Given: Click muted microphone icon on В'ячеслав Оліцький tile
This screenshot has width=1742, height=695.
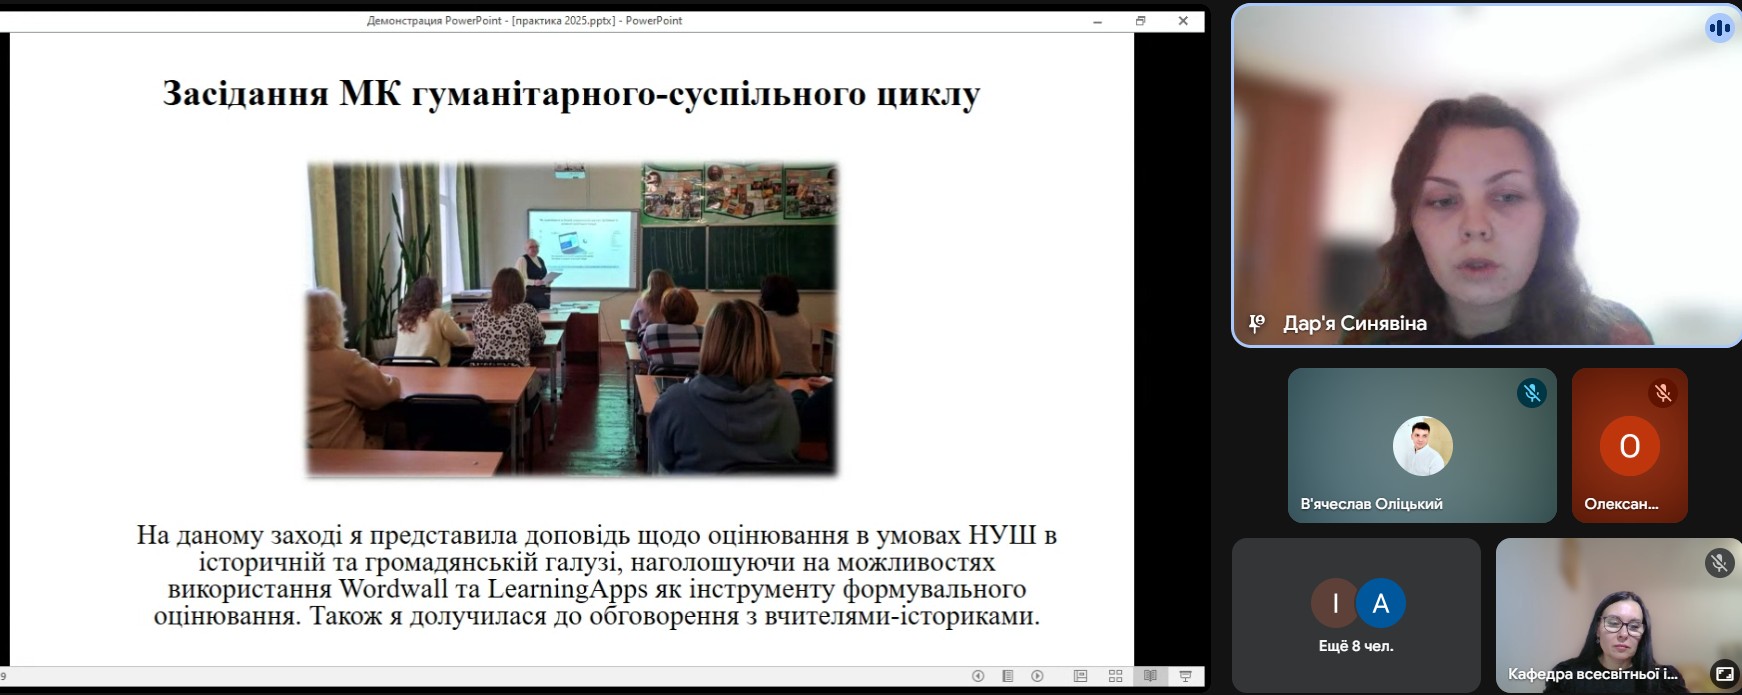Looking at the screenshot, I should point(1531,393).
